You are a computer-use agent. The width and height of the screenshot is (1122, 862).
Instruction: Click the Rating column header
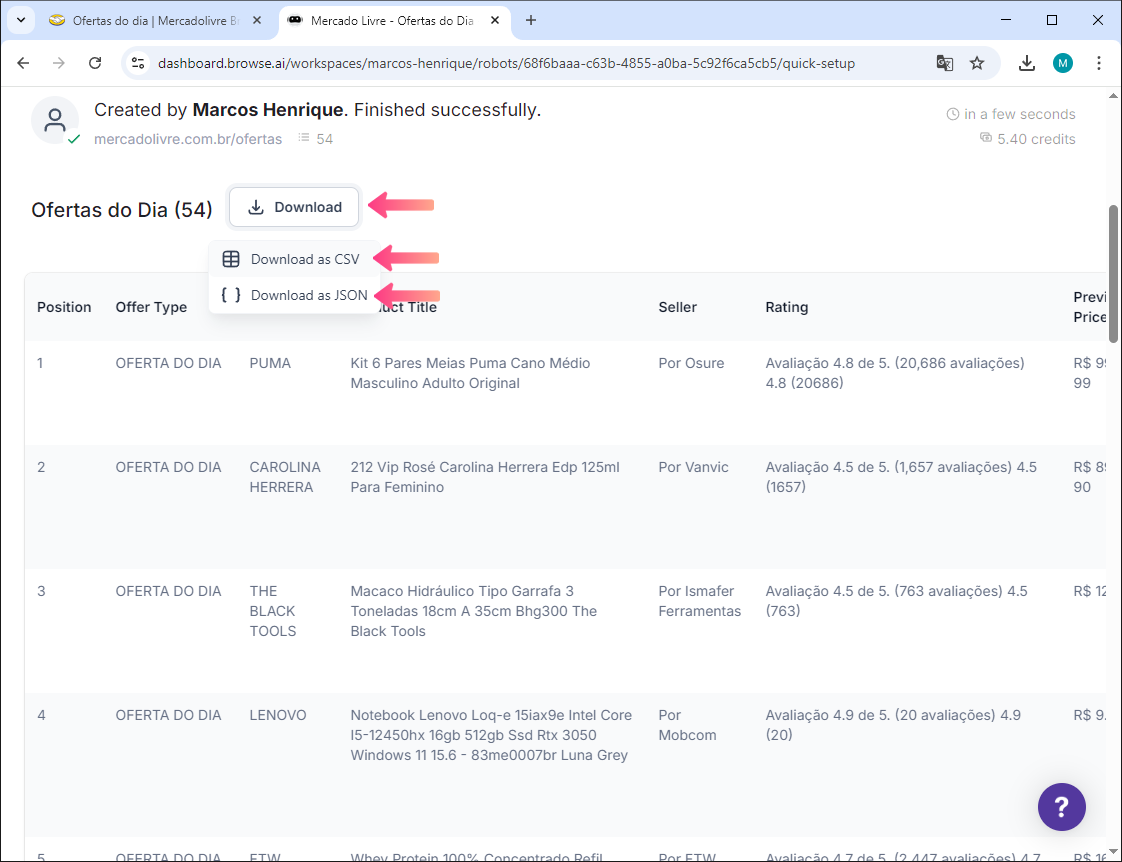(x=786, y=307)
